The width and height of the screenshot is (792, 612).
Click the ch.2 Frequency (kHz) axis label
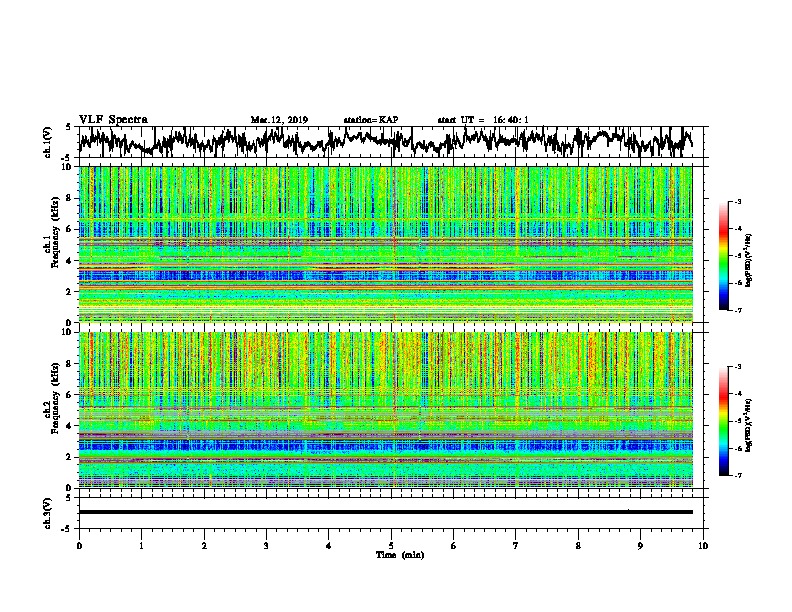51,398
